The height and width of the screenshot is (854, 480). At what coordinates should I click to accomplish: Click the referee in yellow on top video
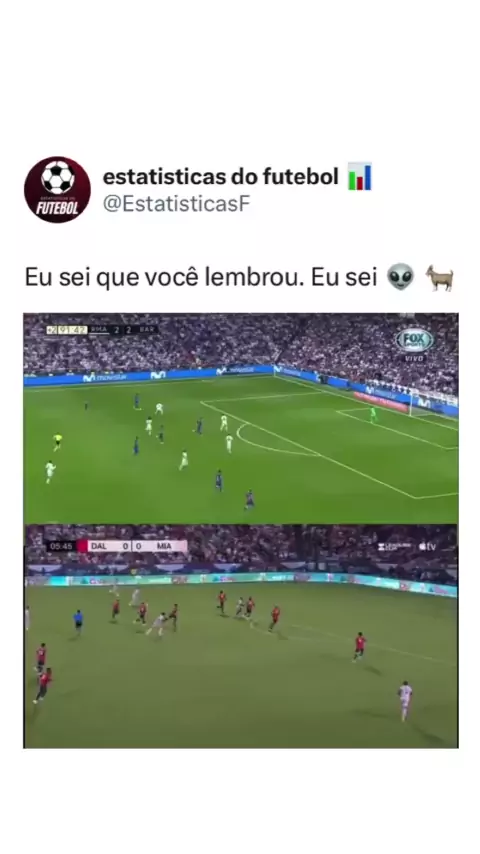pos(57,442)
